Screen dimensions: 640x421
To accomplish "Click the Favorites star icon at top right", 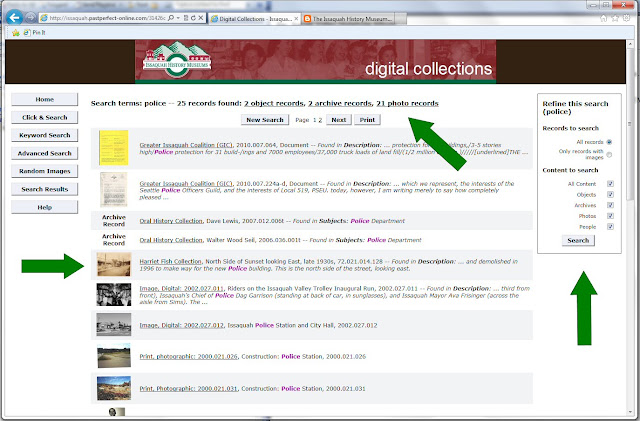I will (615, 18).
